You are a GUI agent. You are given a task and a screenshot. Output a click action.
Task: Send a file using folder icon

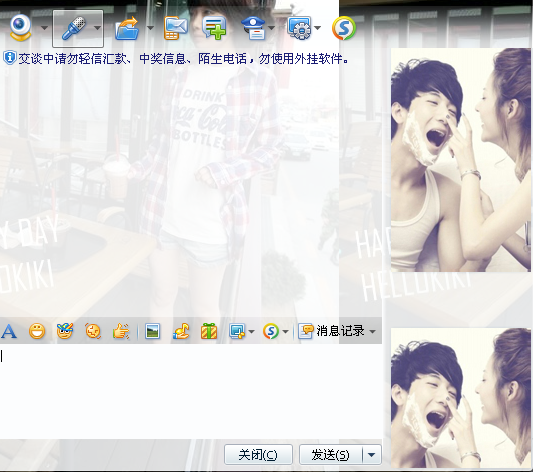point(127,29)
